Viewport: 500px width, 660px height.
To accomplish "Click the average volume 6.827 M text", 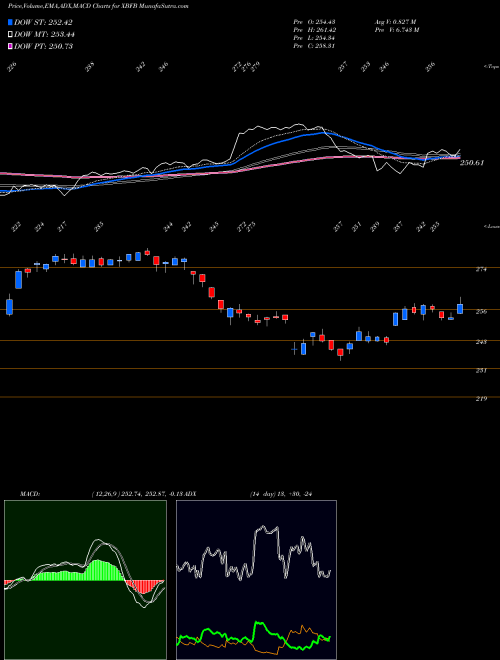I will (x=395, y=21).
